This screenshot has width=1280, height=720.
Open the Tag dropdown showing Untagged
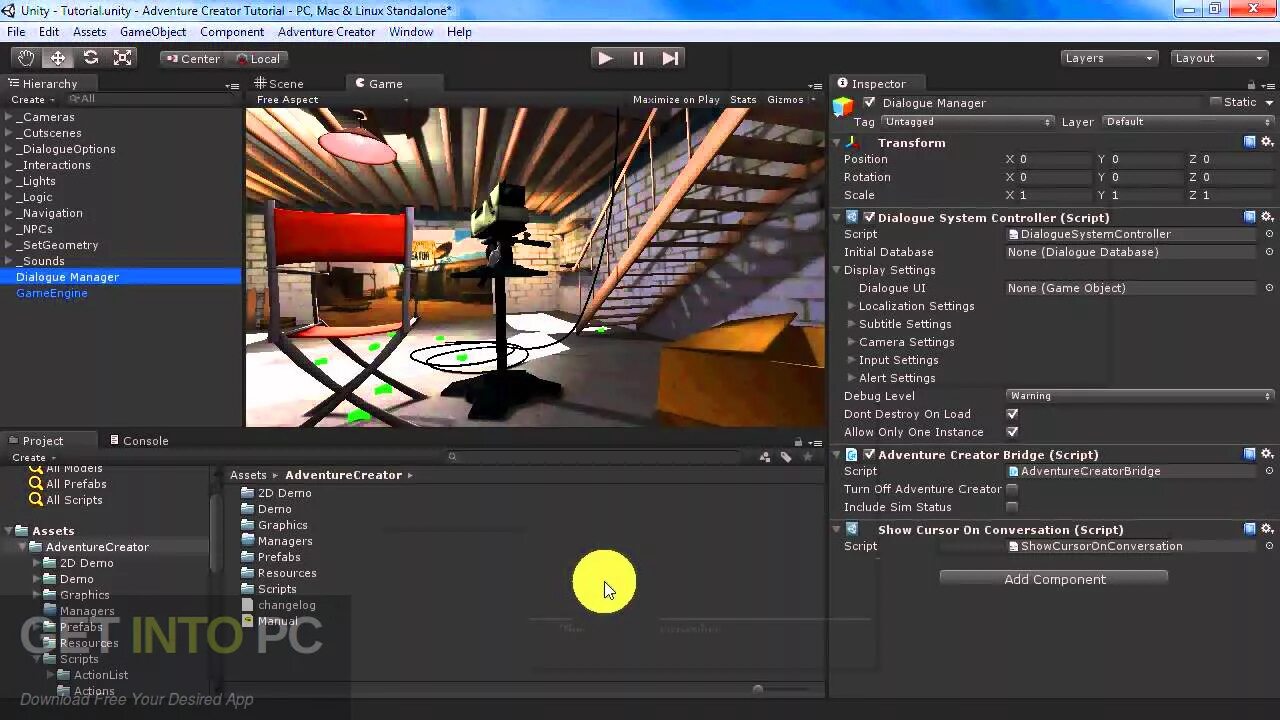pos(967,122)
